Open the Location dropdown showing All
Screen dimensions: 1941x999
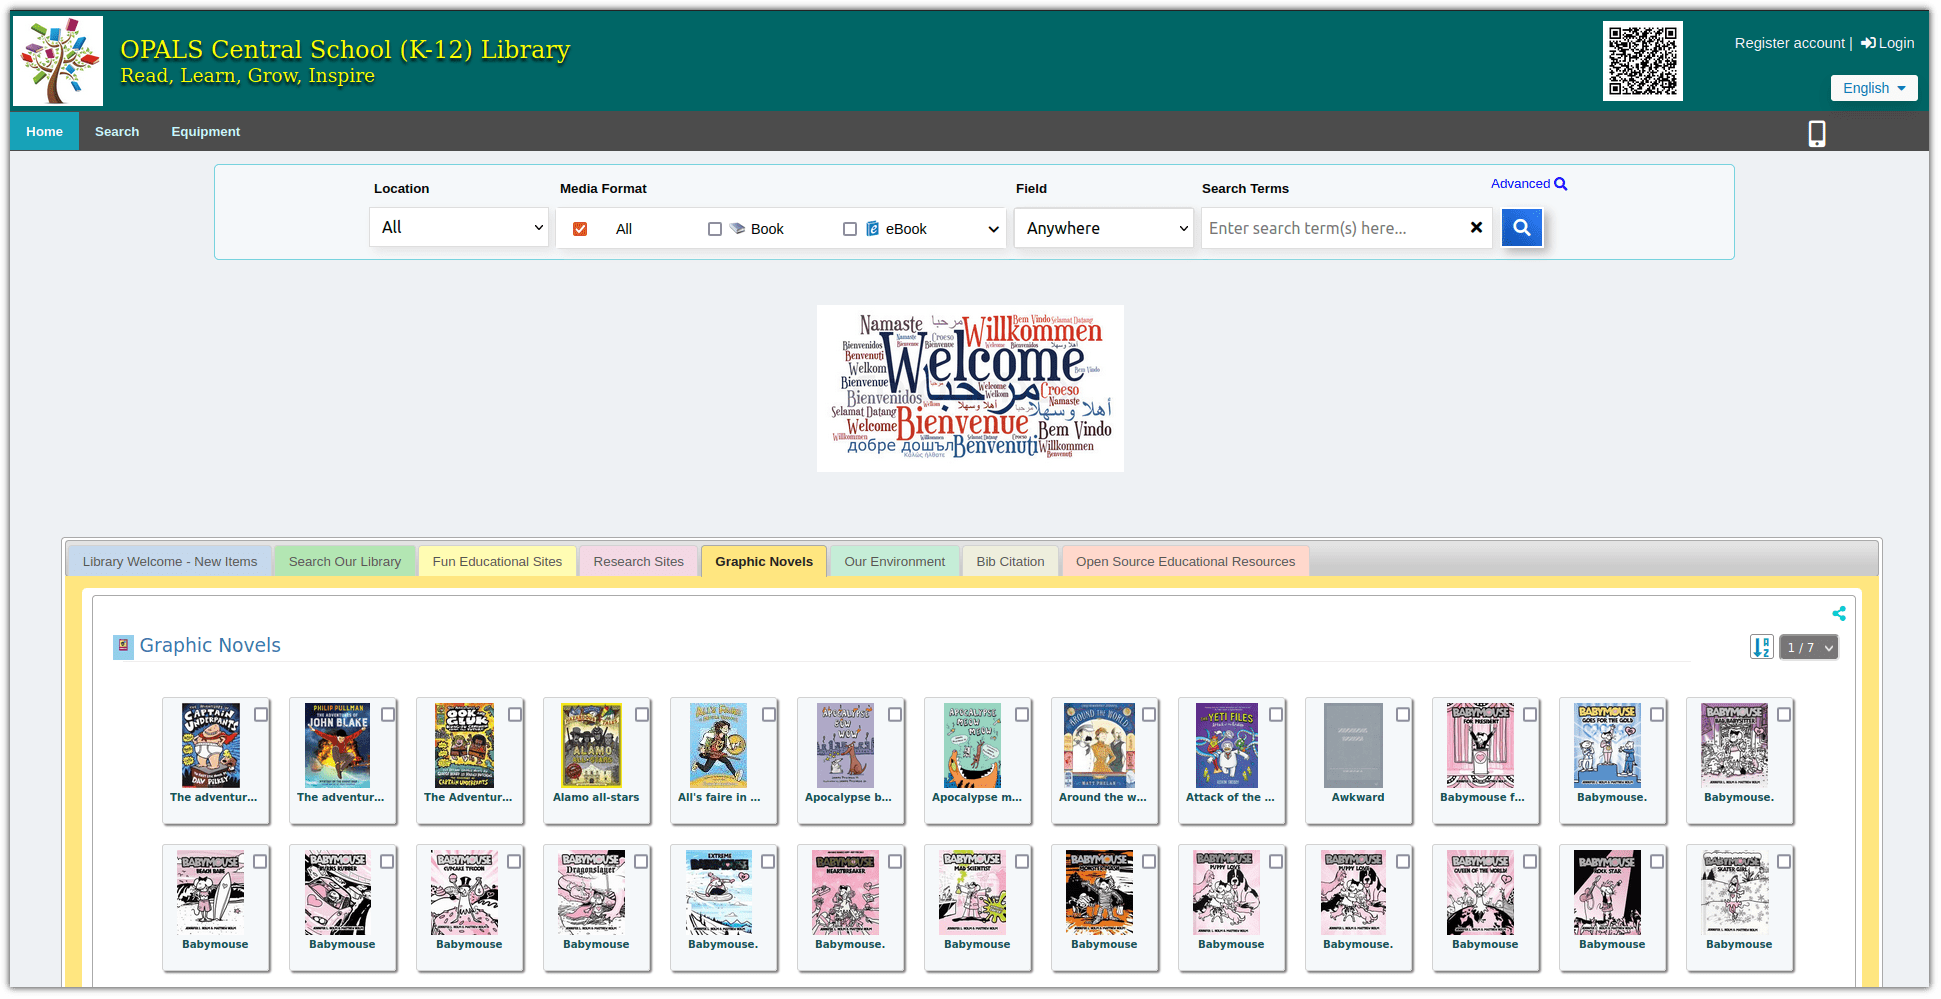[458, 227]
